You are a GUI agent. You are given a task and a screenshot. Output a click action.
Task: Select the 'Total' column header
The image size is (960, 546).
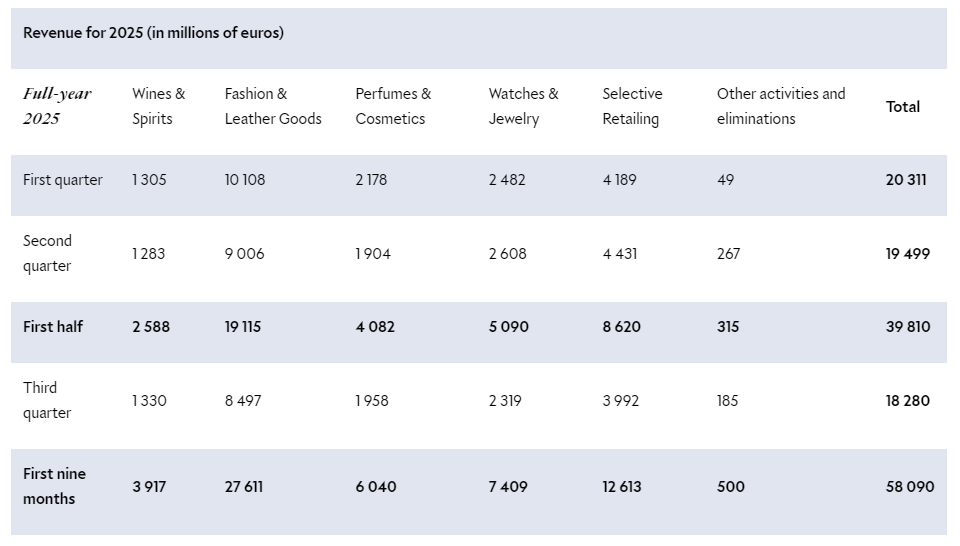[x=903, y=107]
